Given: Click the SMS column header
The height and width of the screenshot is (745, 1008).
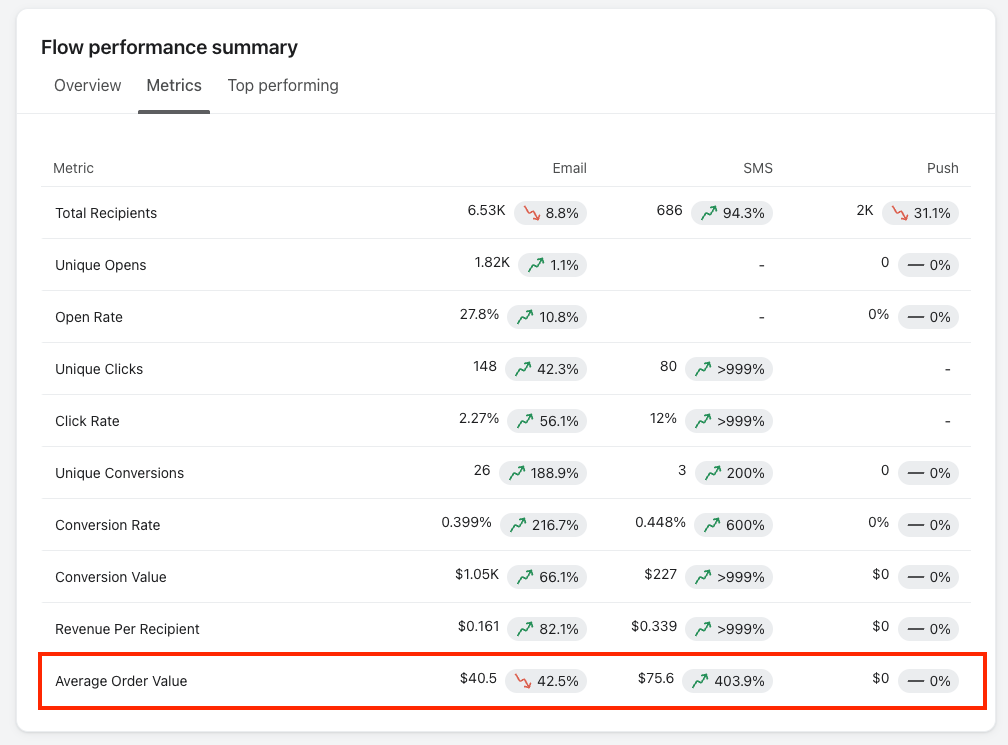Looking at the screenshot, I should 758,168.
